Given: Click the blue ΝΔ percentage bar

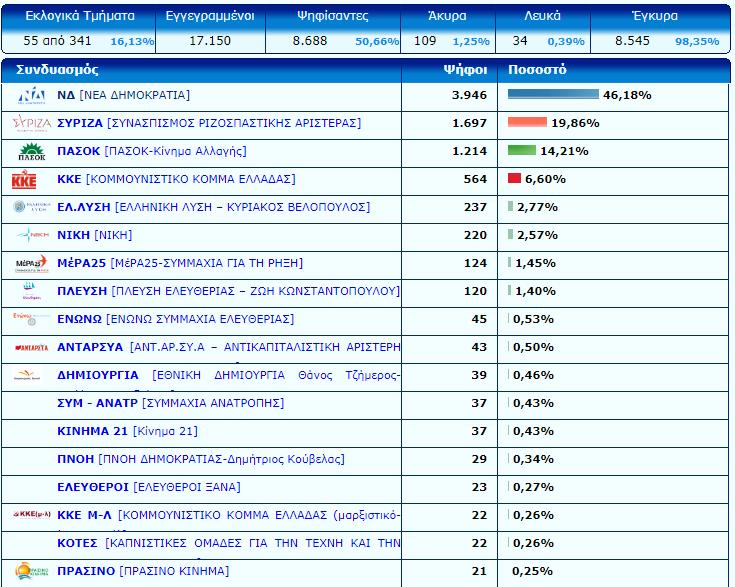Looking at the screenshot, I should [x=553, y=95].
